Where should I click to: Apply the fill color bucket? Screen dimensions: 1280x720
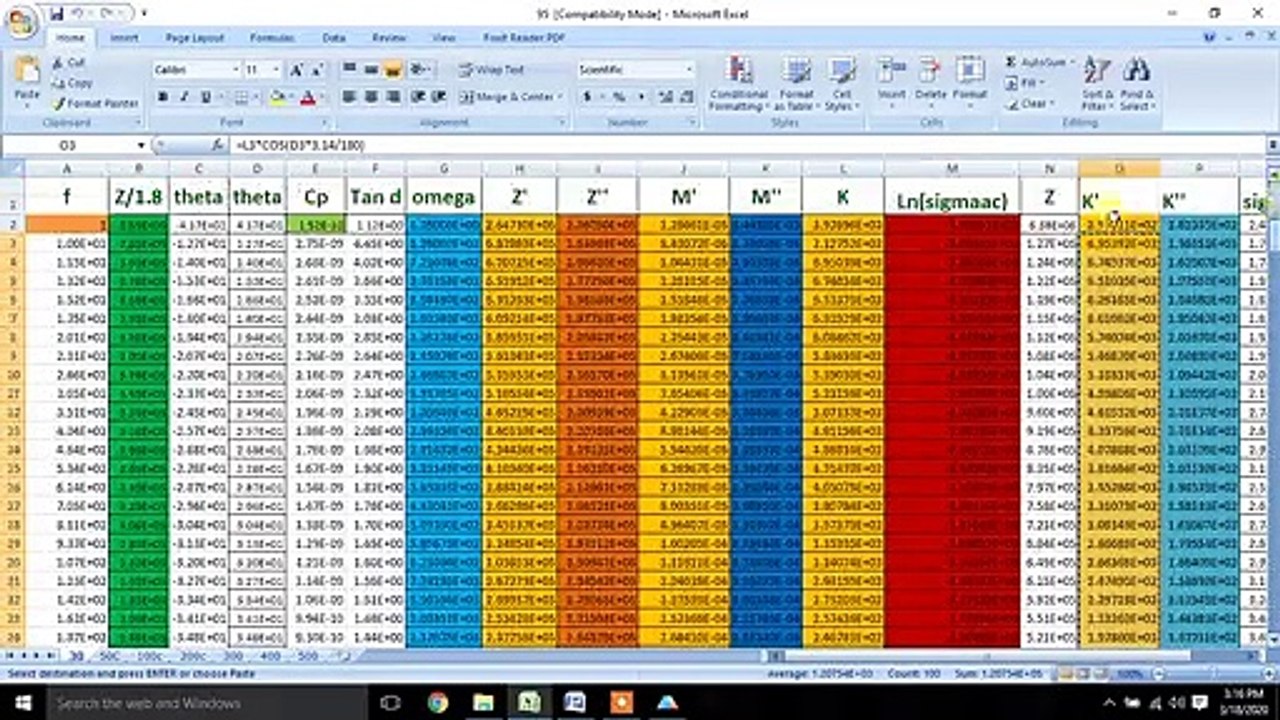point(277,97)
